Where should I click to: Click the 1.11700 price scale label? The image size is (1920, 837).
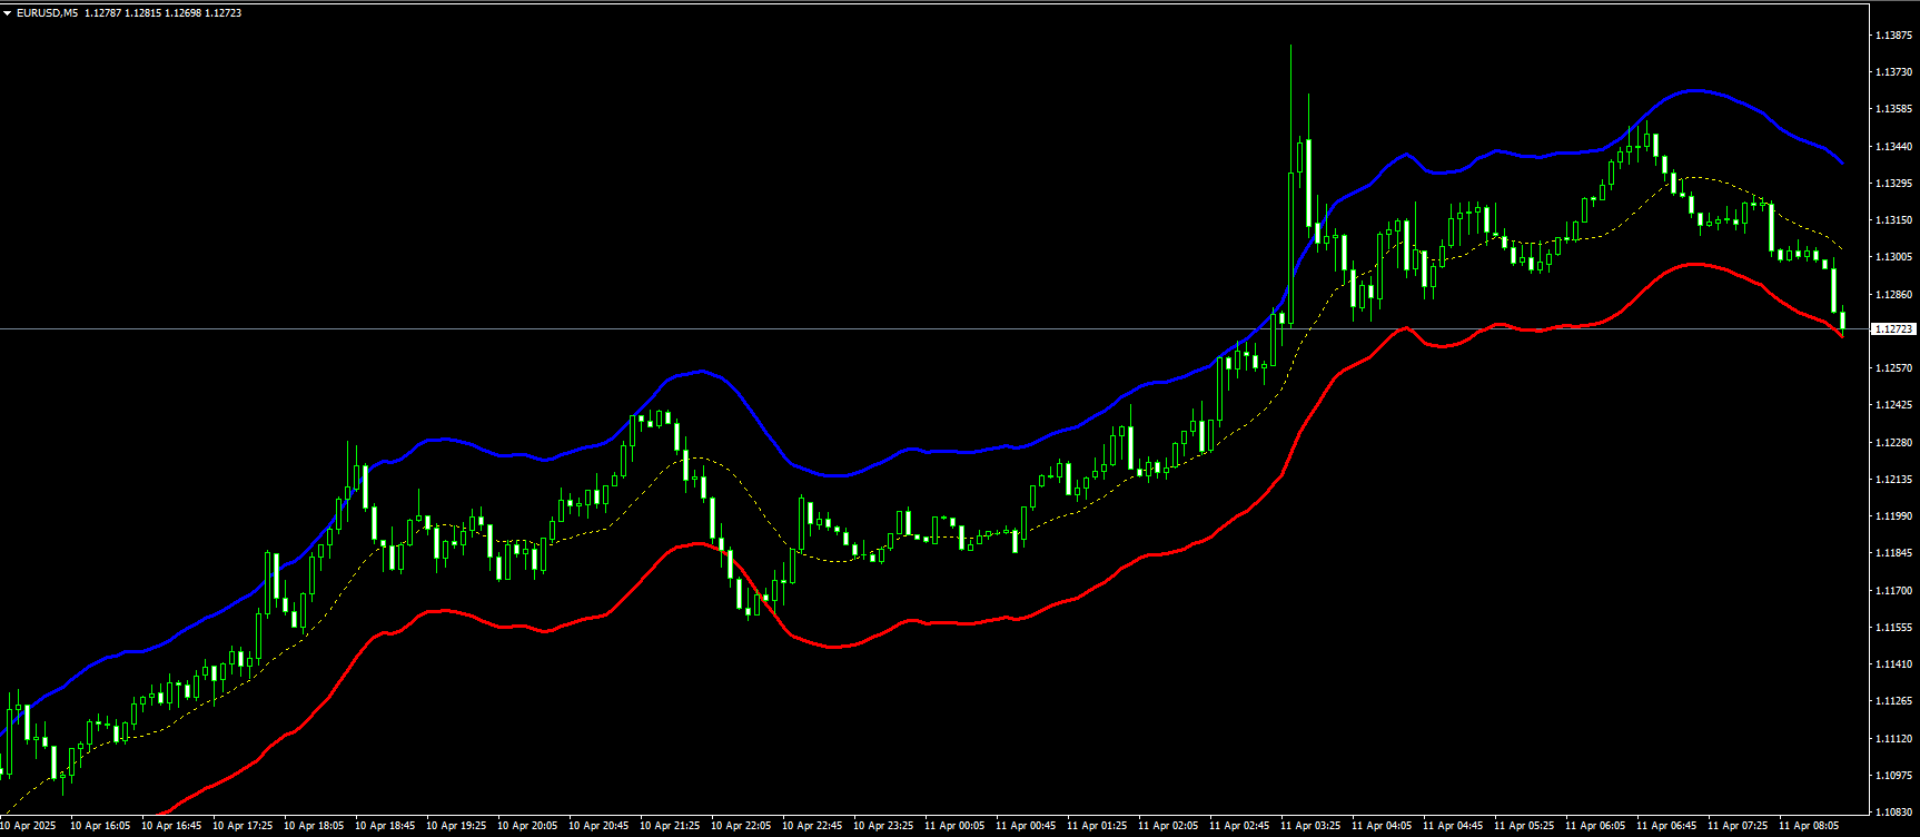(x=1893, y=590)
